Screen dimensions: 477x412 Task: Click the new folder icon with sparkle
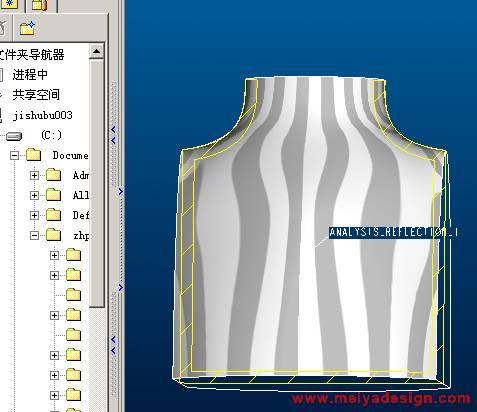coord(27,28)
